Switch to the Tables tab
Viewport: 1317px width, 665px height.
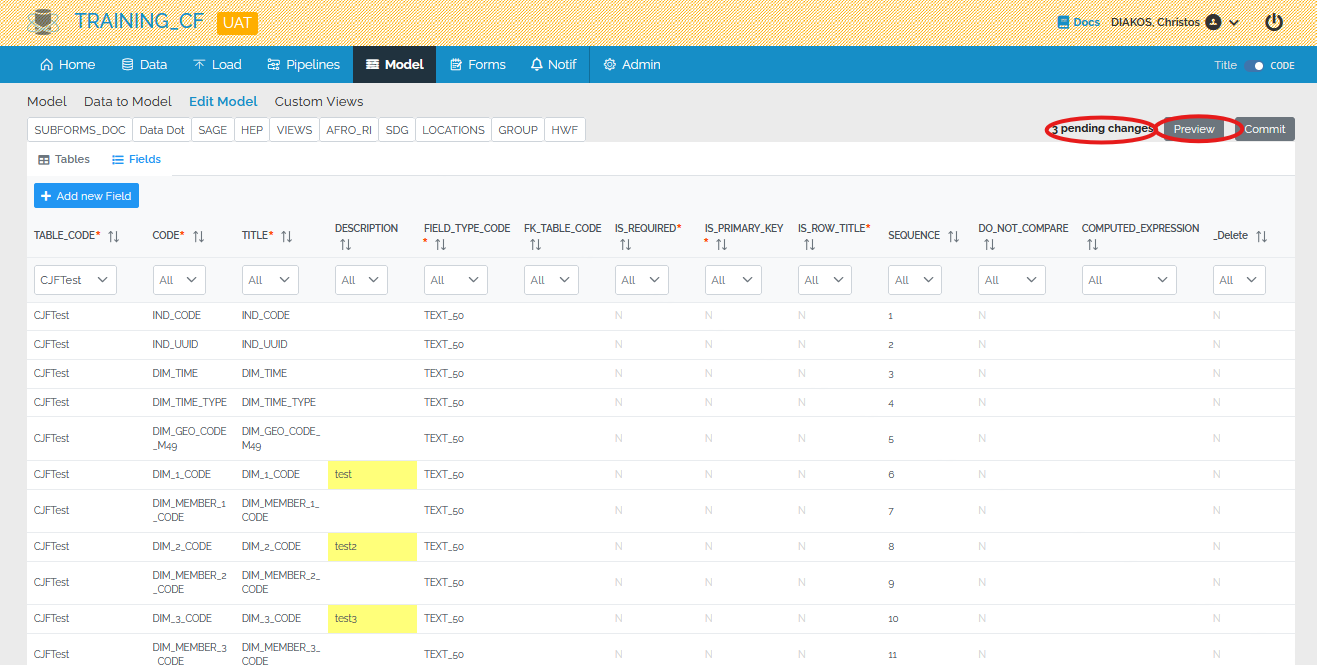click(x=64, y=160)
